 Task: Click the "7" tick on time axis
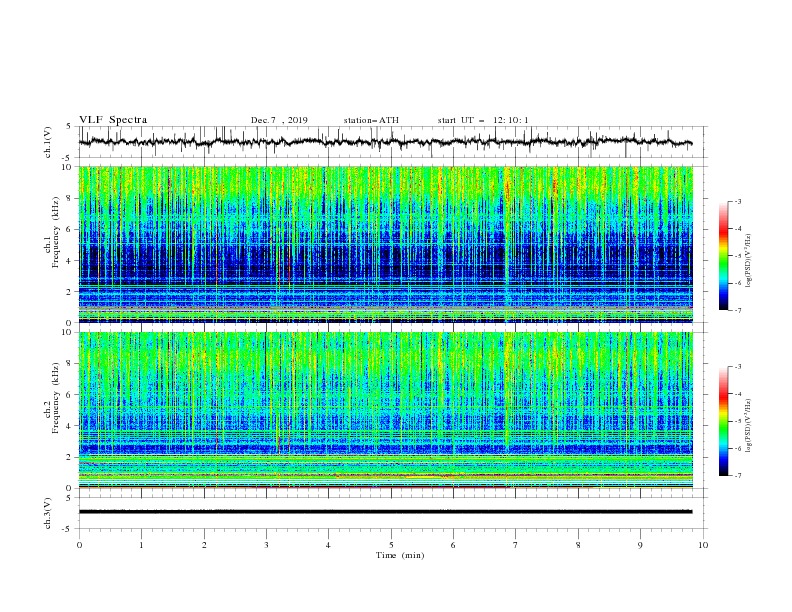point(516,545)
